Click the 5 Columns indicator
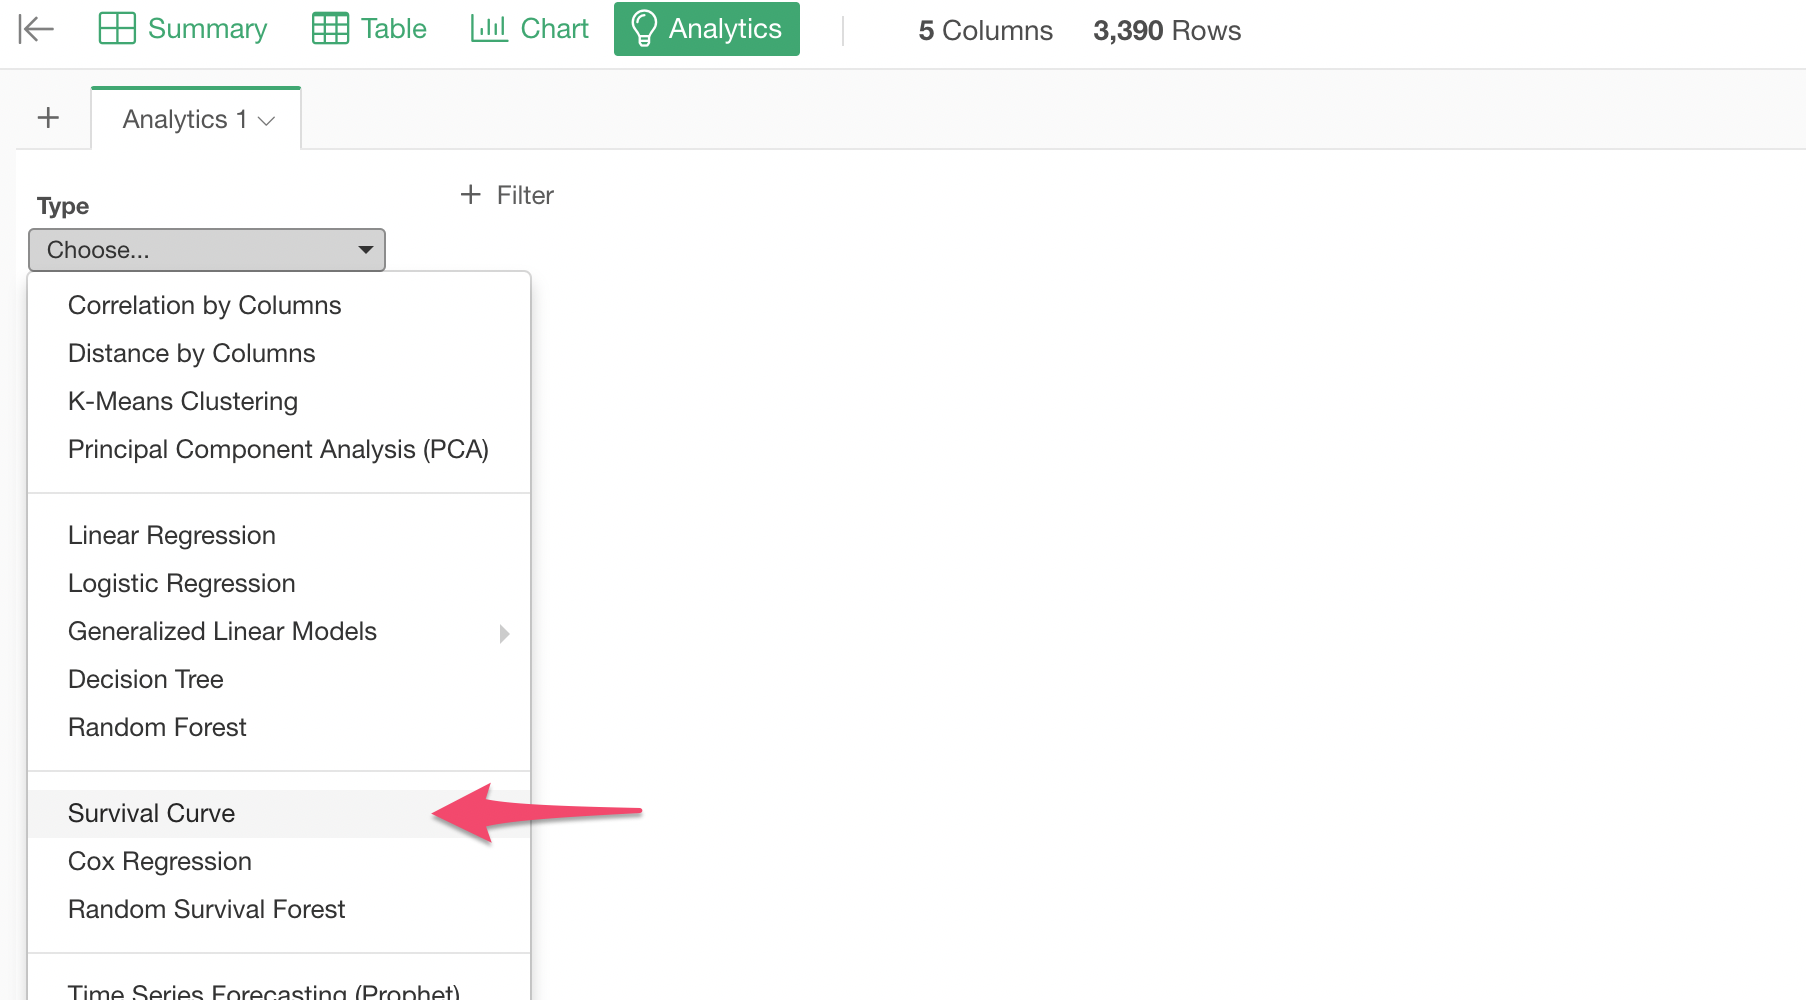This screenshot has height=1000, width=1806. [x=985, y=31]
